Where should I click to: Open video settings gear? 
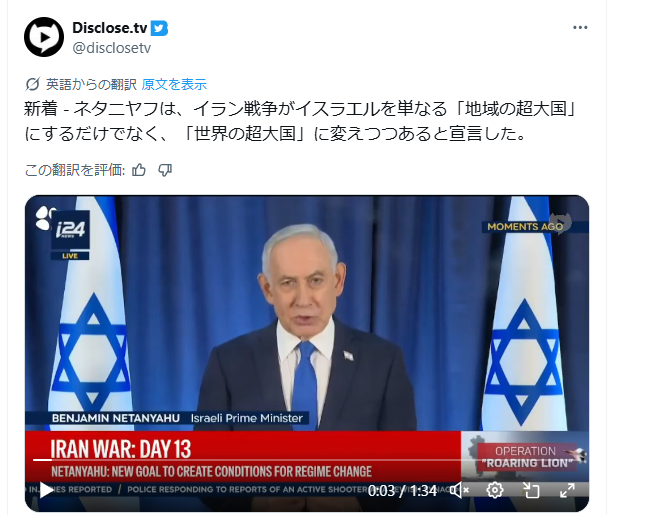(x=494, y=490)
